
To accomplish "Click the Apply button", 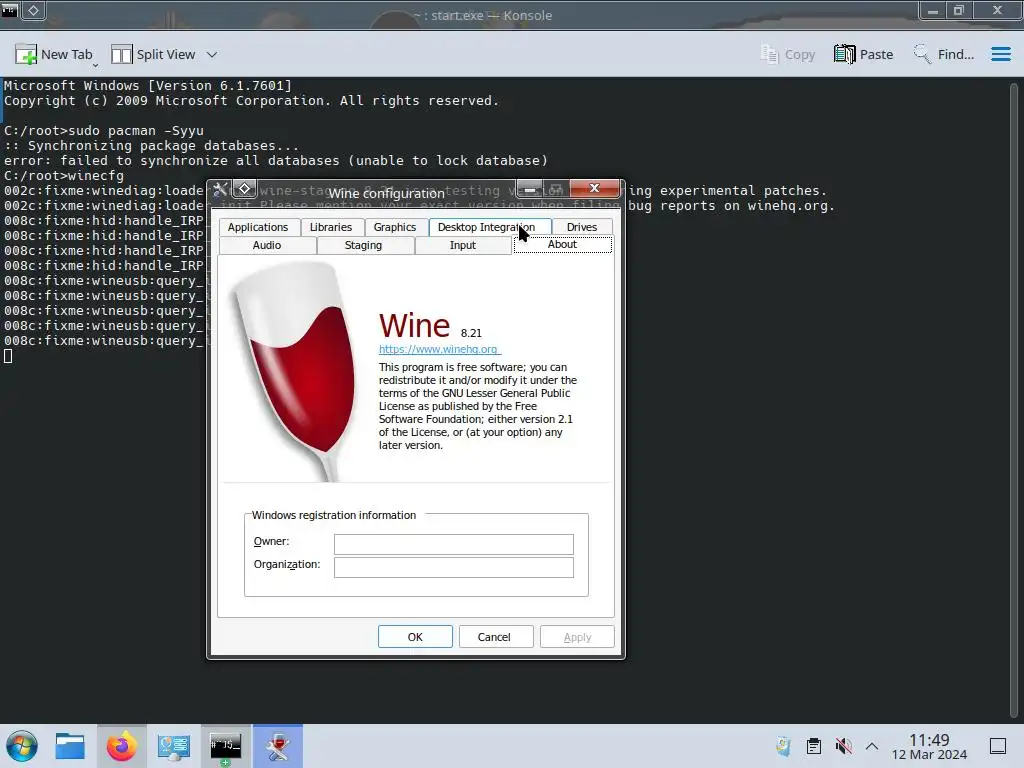I will click(x=577, y=637).
